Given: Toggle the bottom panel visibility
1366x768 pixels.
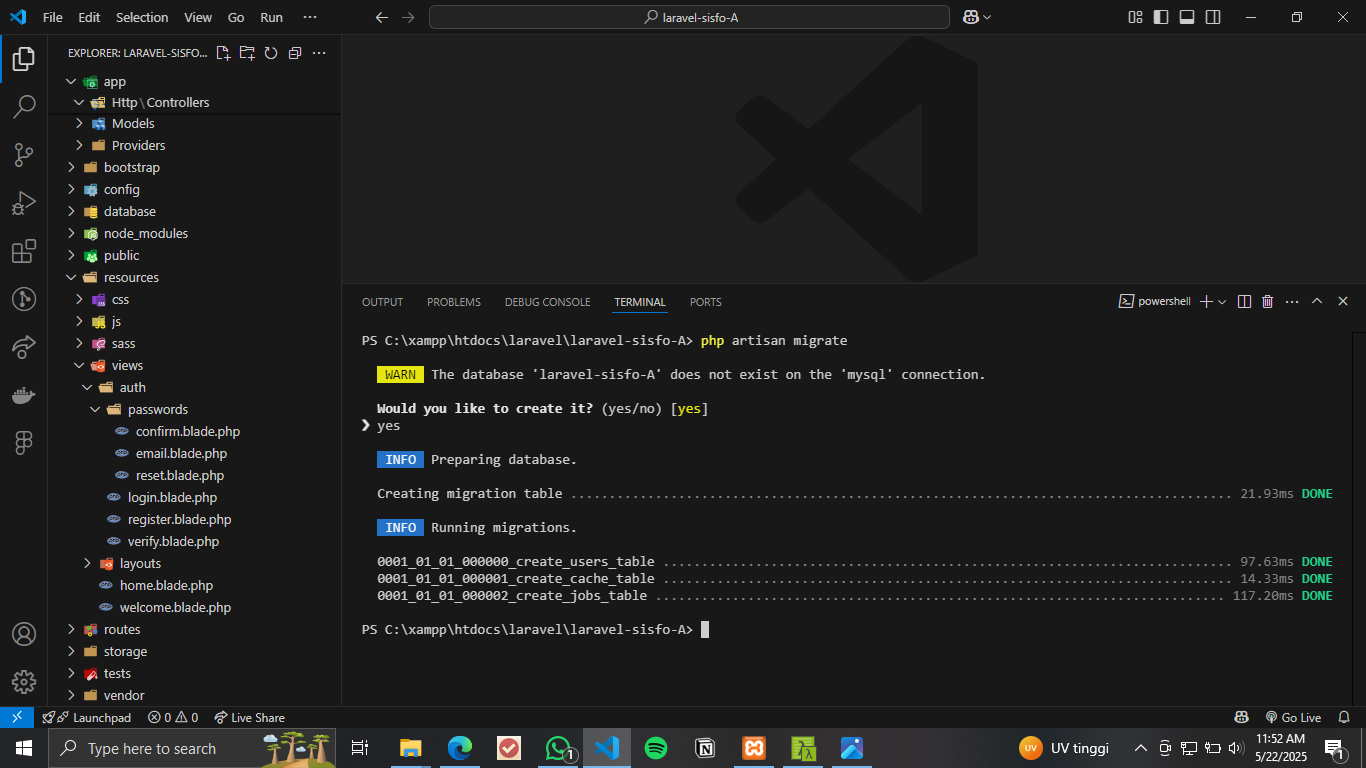Looking at the screenshot, I should pos(1187,17).
